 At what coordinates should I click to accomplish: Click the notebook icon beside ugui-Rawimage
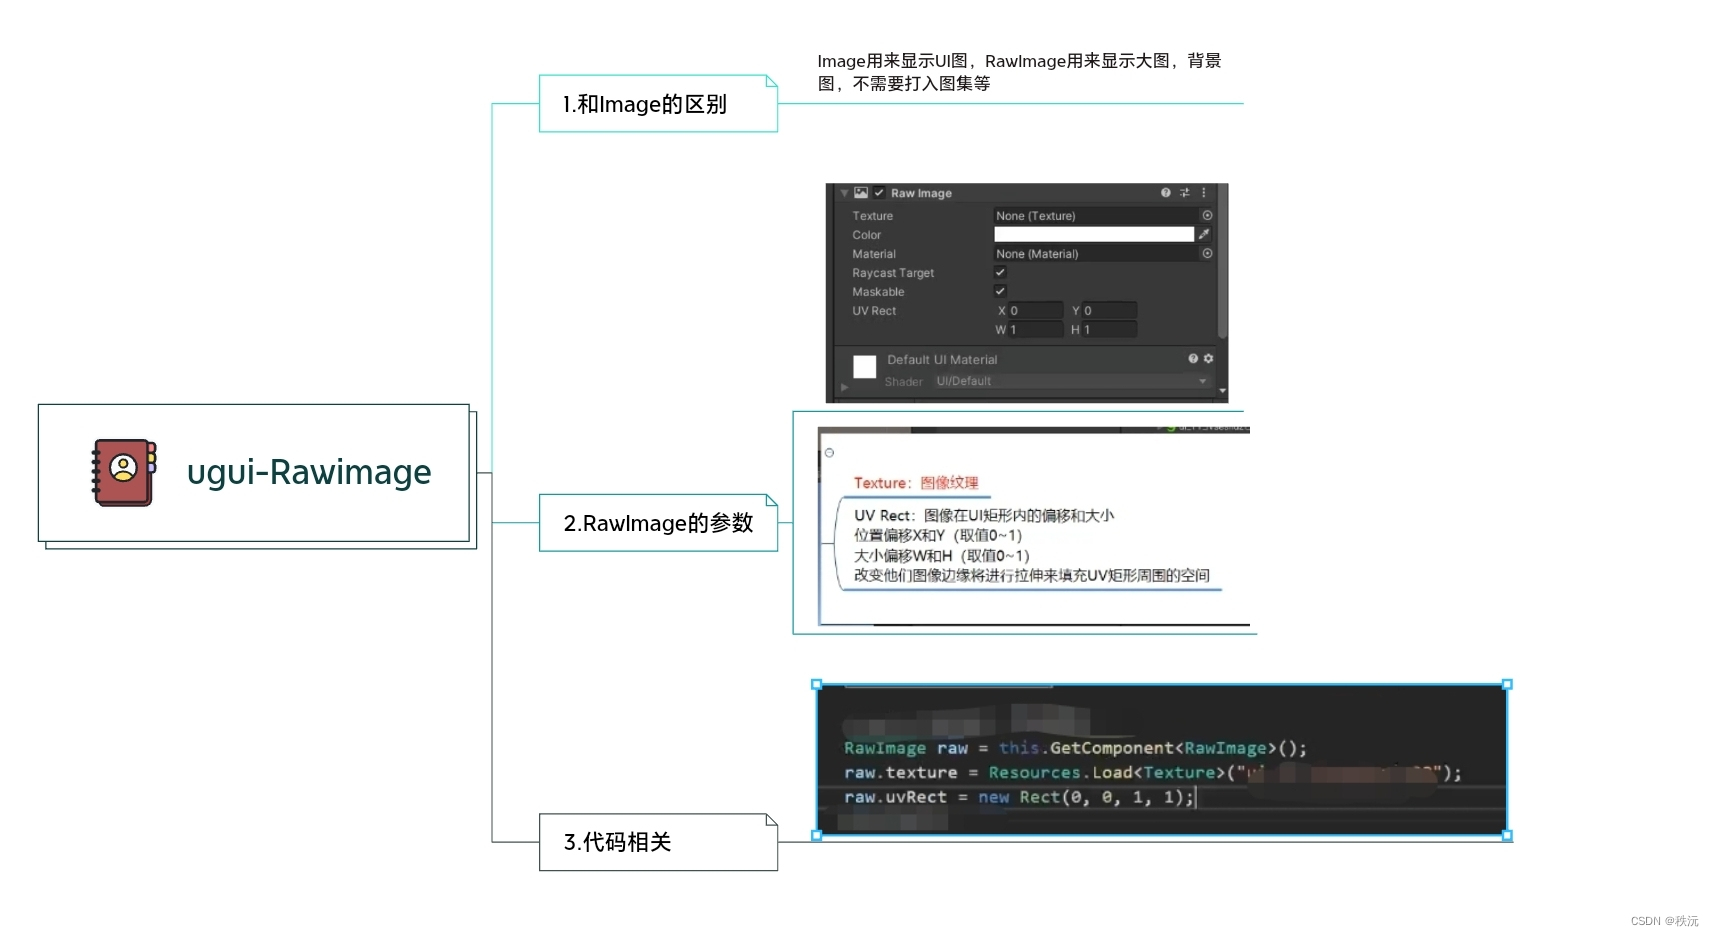[x=124, y=472]
